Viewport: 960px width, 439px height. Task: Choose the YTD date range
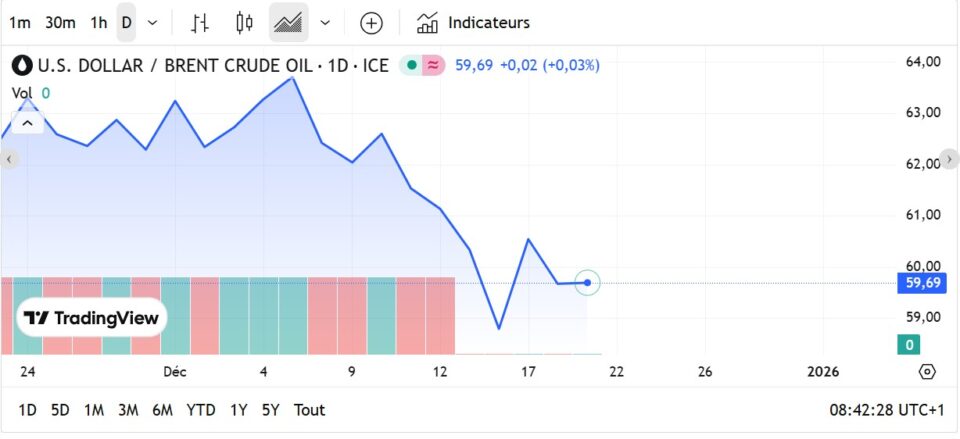(x=201, y=410)
